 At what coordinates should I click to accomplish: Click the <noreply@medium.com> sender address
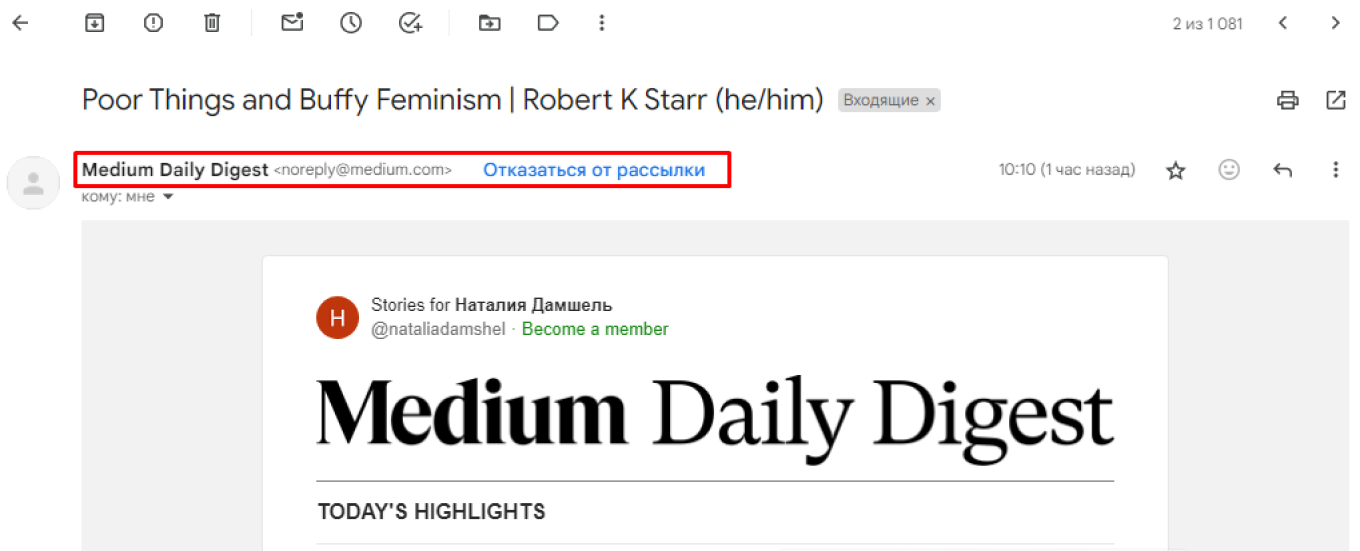pos(363,170)
